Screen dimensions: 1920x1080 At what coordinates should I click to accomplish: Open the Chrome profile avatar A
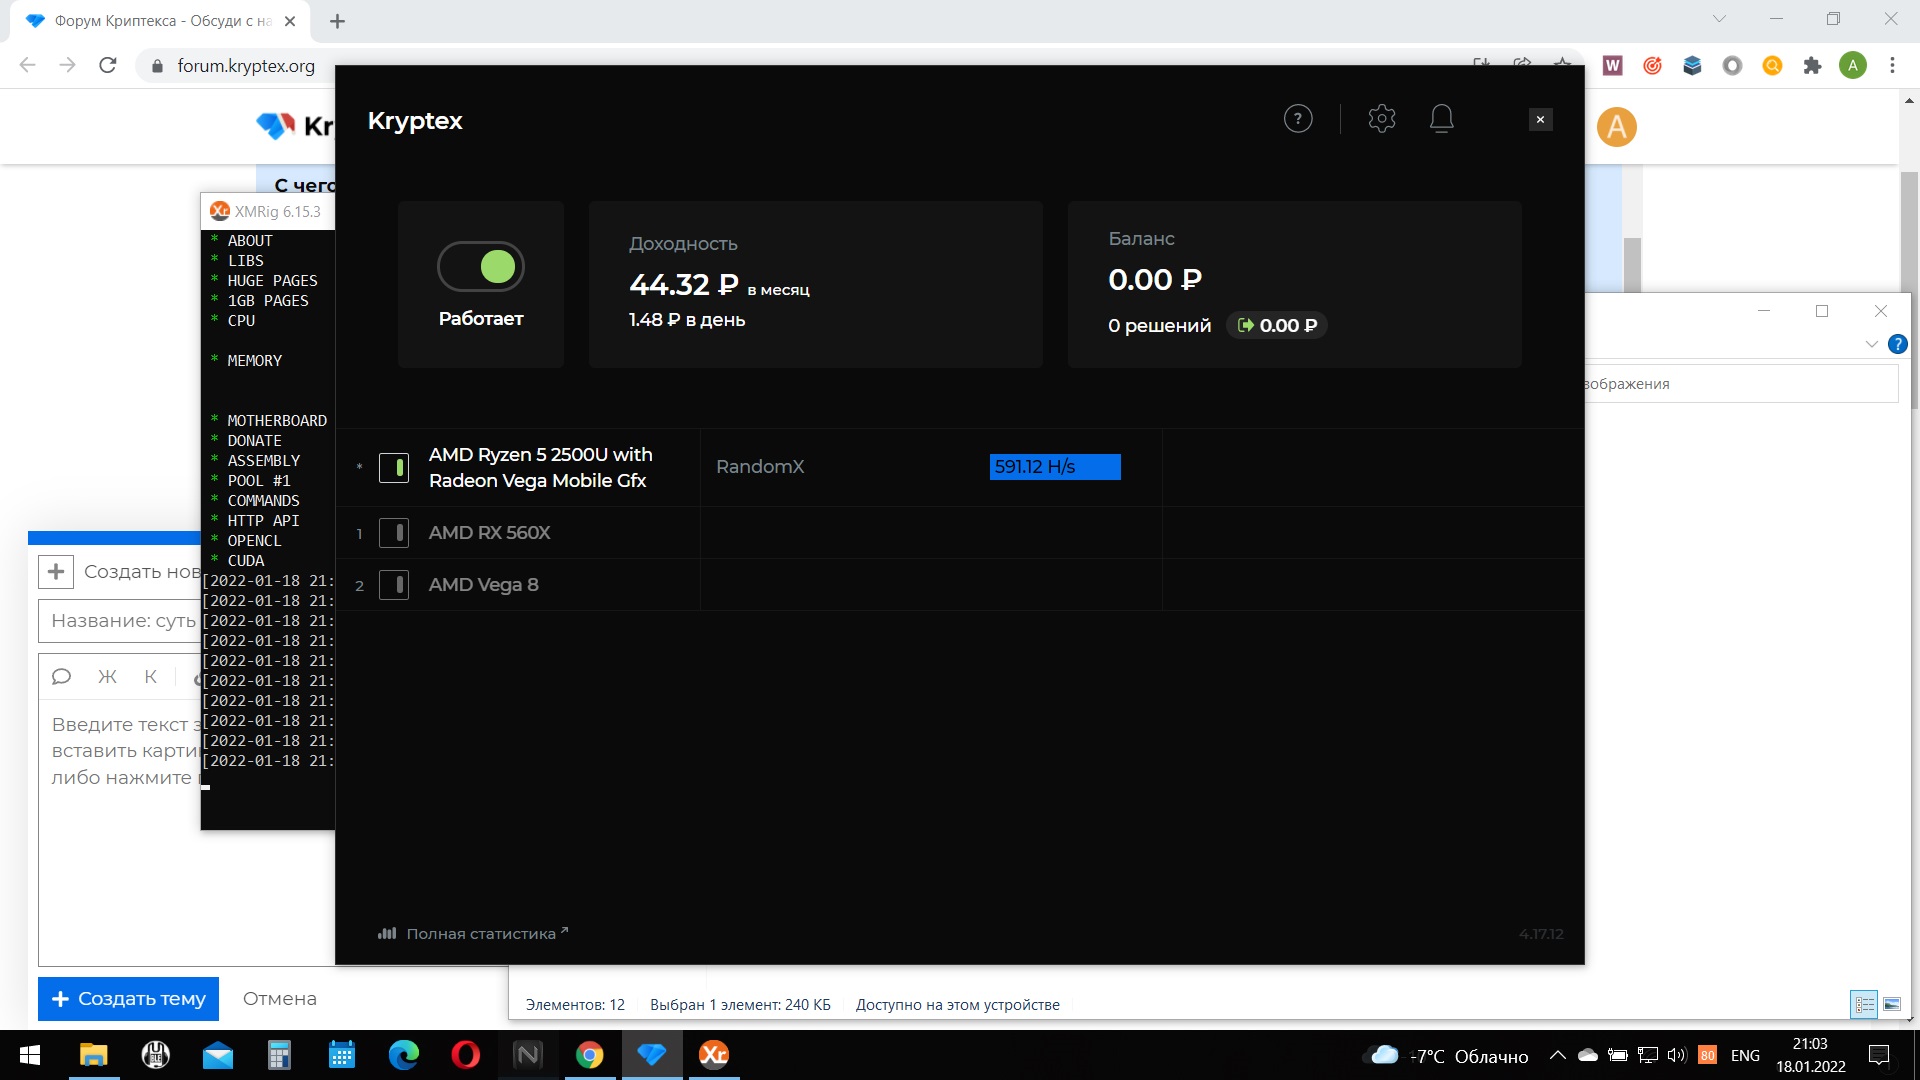[1852, 65]
